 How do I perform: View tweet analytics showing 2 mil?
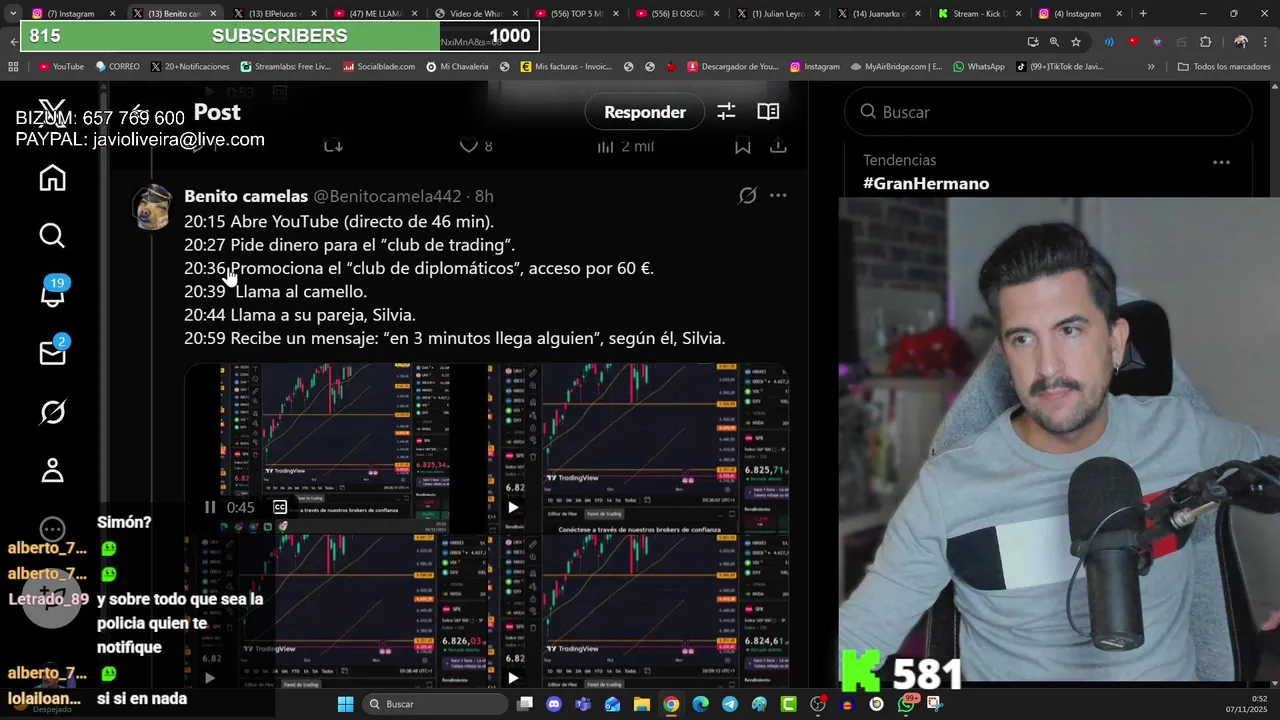tap(625, 146)
